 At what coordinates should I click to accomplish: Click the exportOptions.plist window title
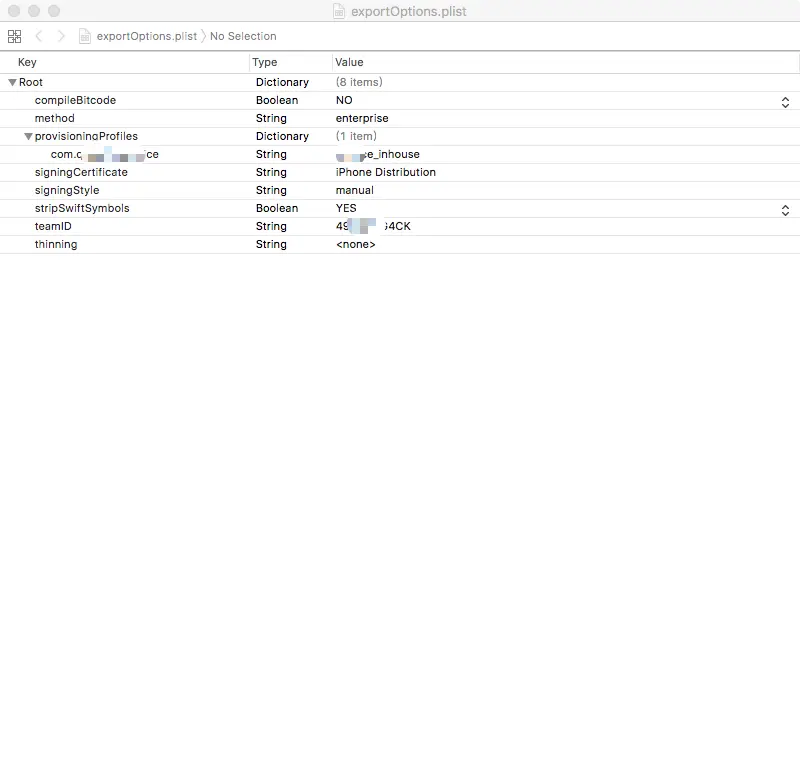pos(409,11)
